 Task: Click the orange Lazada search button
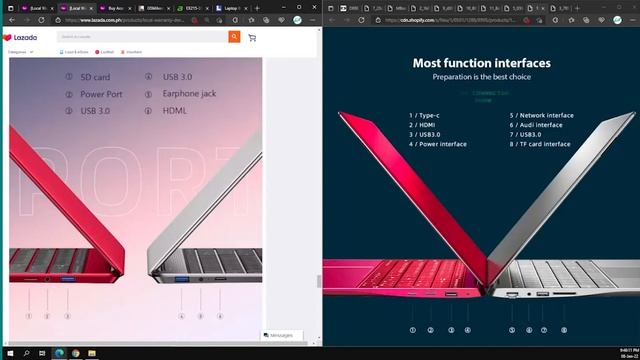[x=234, y=37]
